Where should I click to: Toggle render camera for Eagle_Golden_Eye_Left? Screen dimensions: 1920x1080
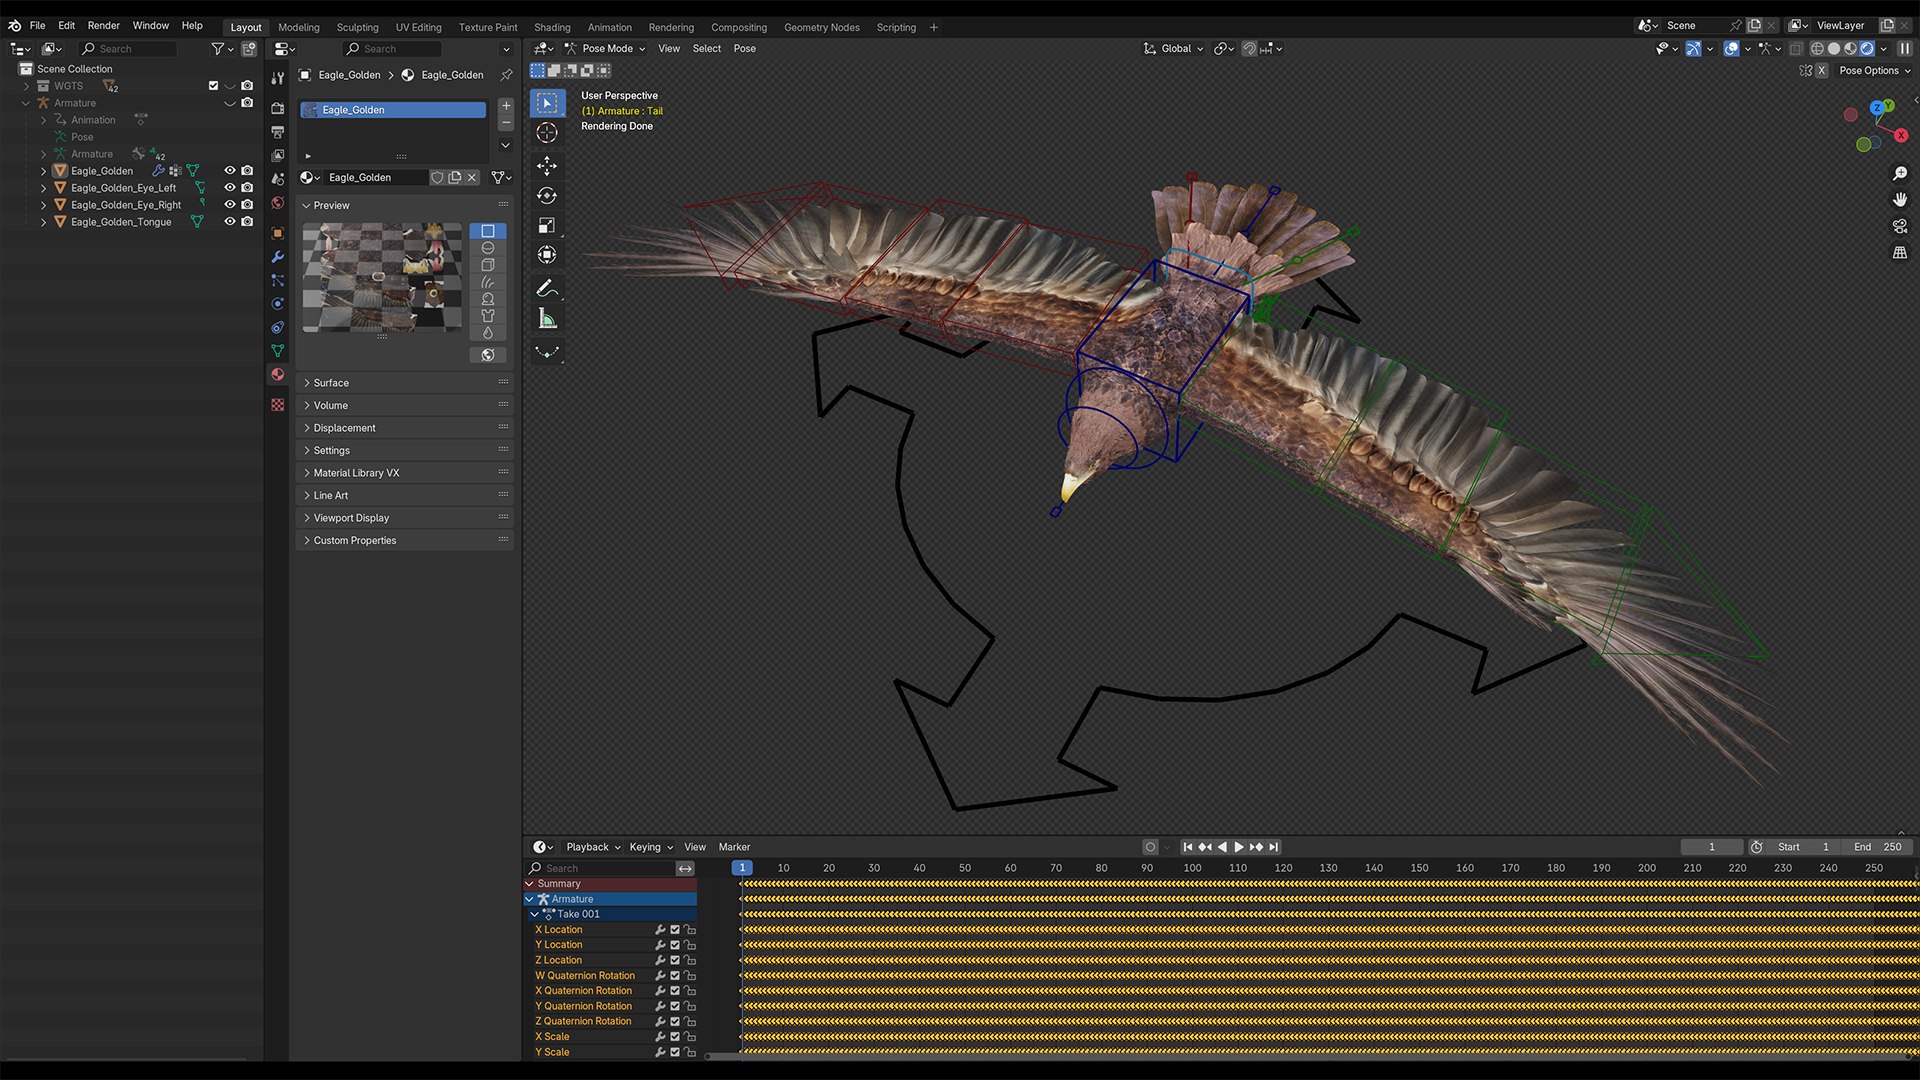(247, 188)
